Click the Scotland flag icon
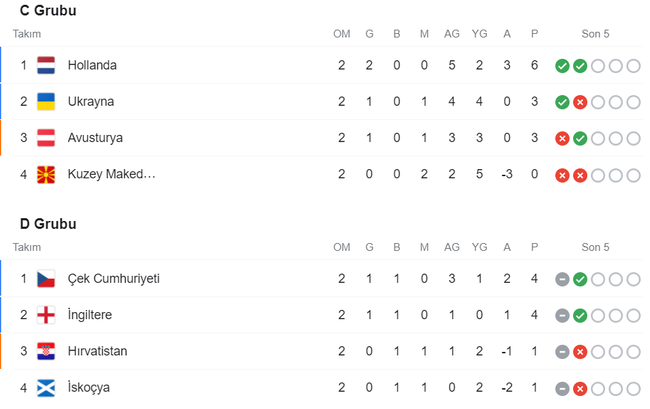650x409 pixels. pos(46,387)
